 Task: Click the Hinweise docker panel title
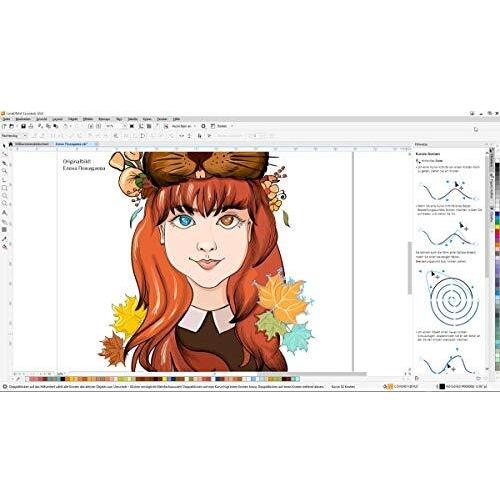(421, 144)
